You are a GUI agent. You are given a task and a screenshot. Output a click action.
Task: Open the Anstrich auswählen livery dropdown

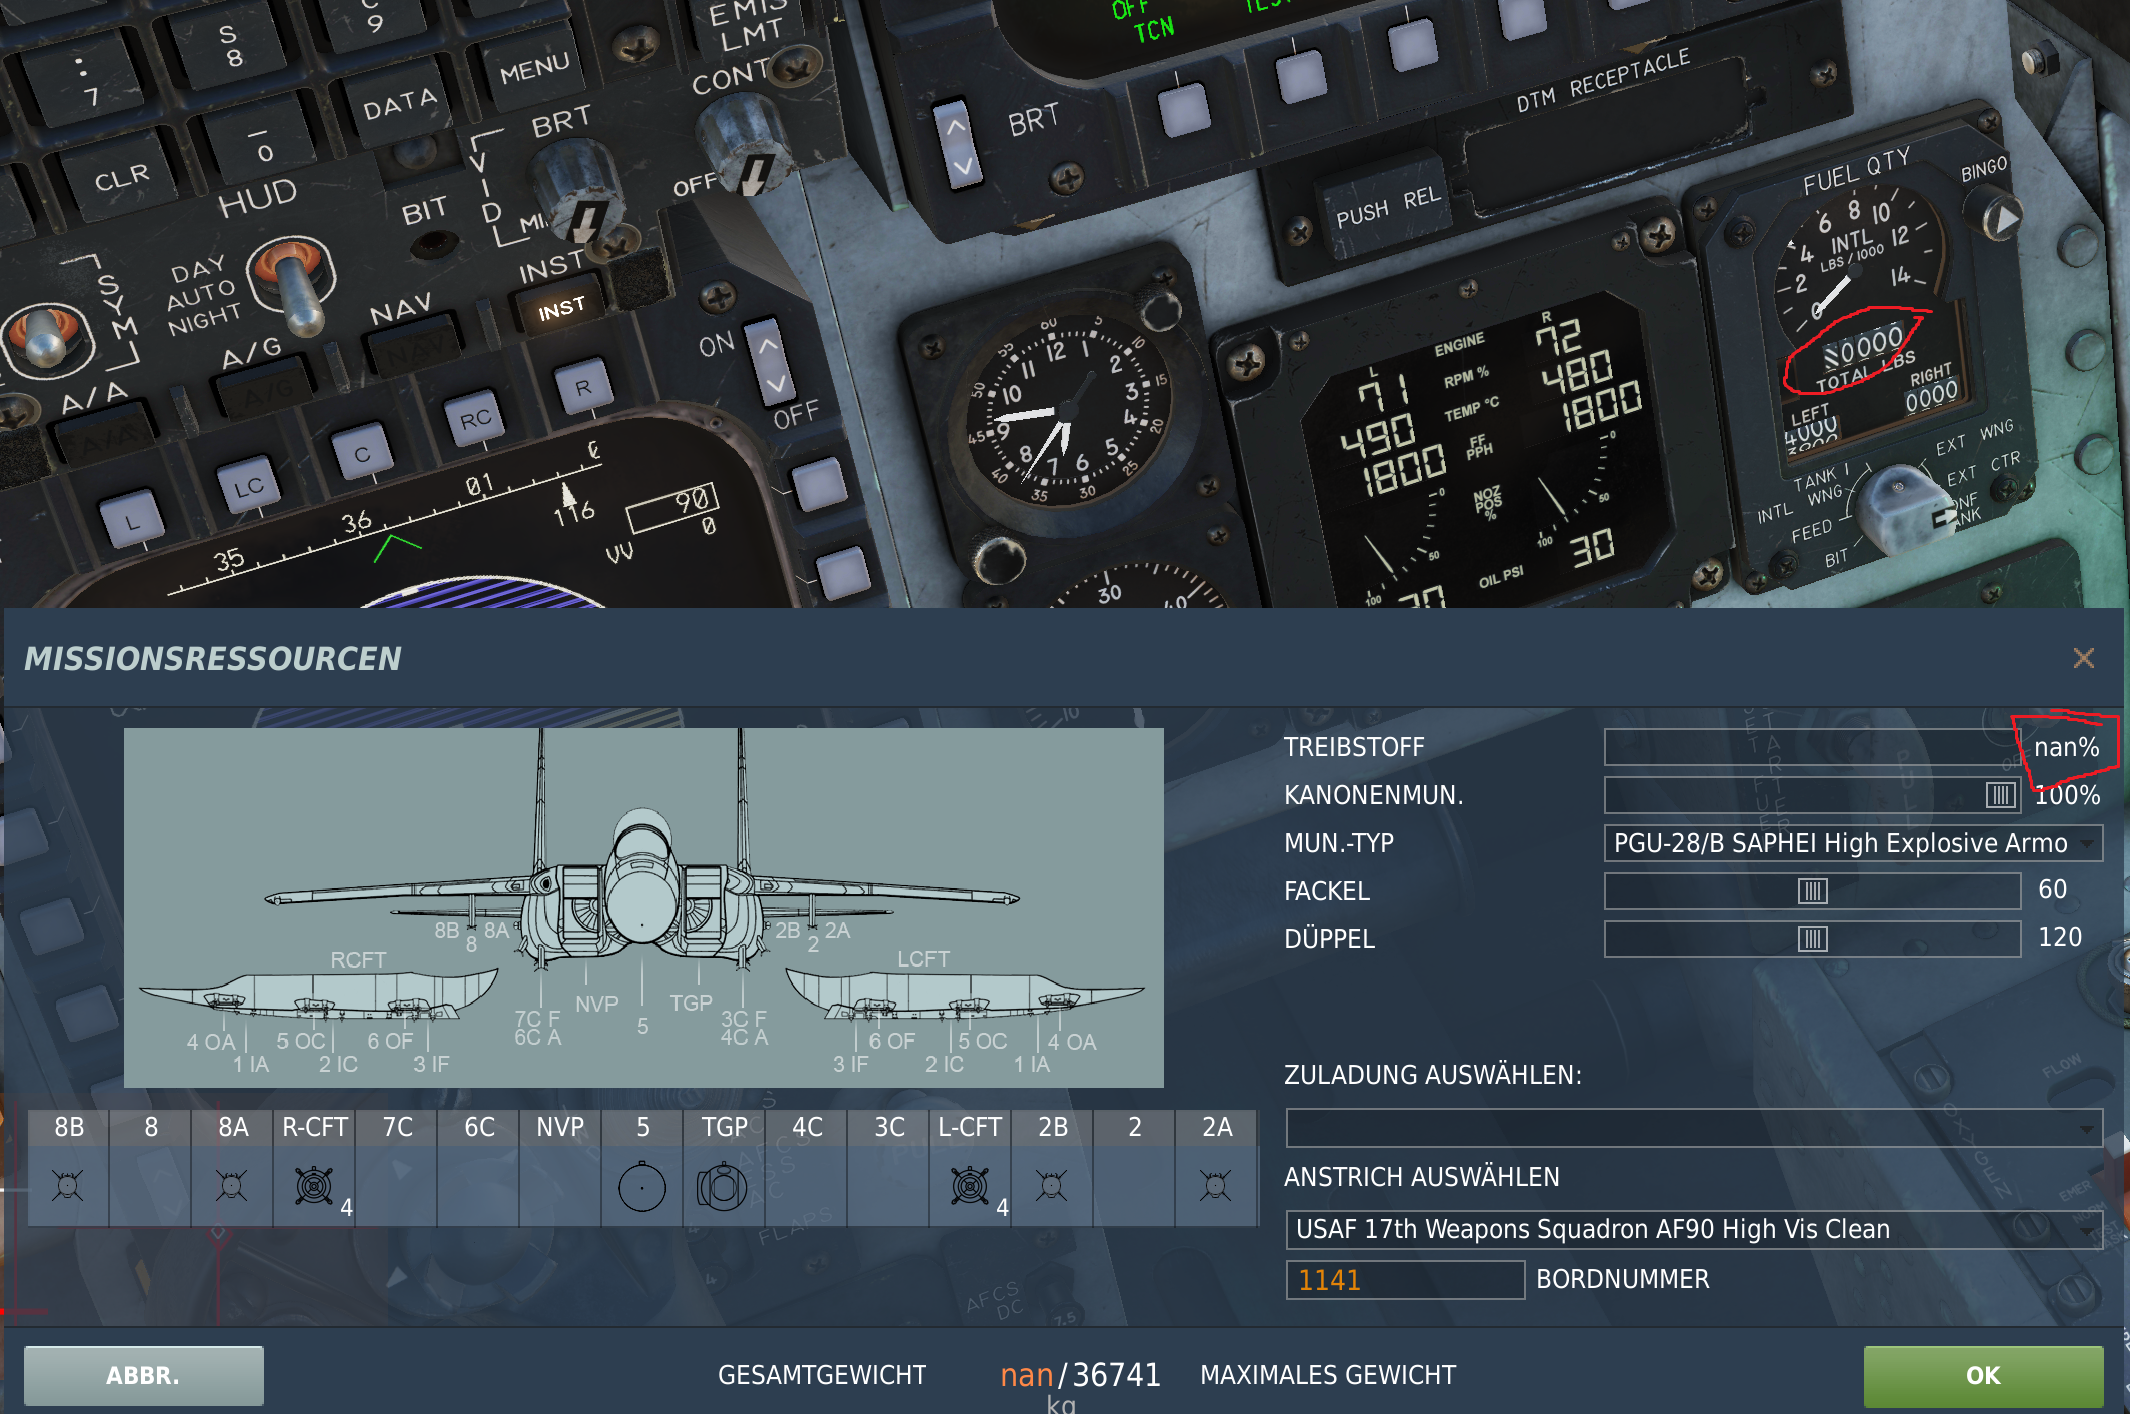pyautogui.click(x=1694, y=1229)
